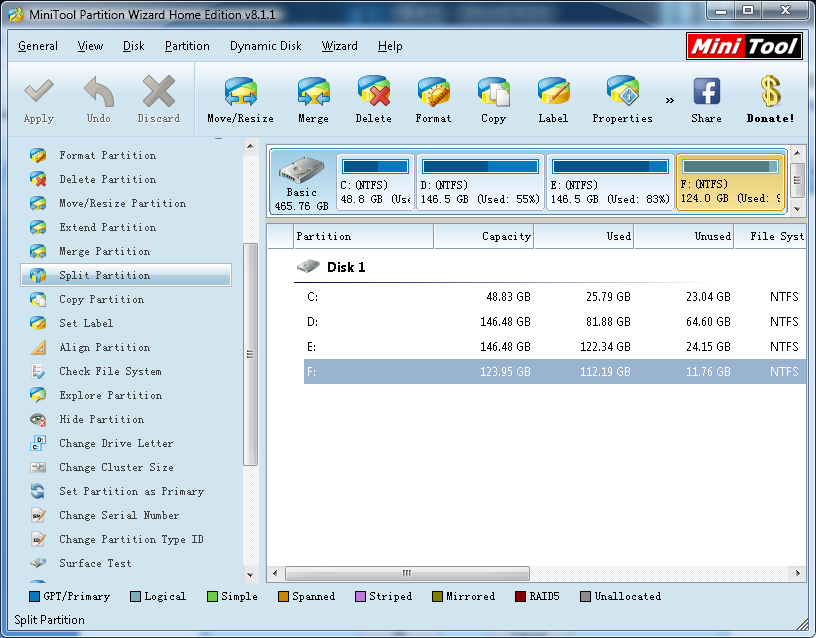The height and width of the screenshot is (638, 816).
Task: Click the Surface Test text link
Action: tap(95, 563)
